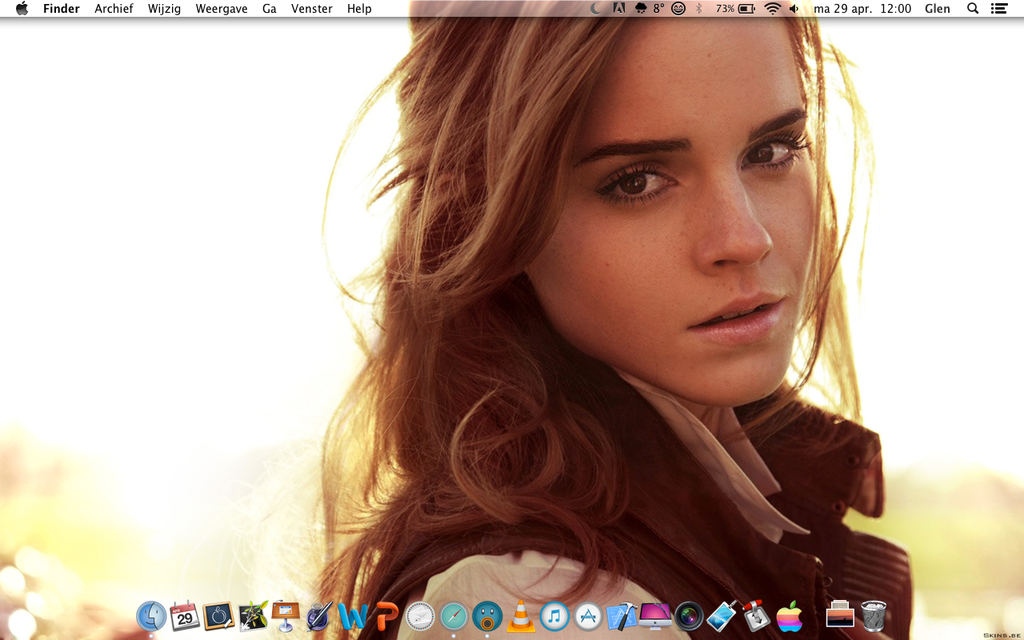Launch Xcode hammer icon
This screenshot has height=640, width=1024.
click(x=621, y=616)
